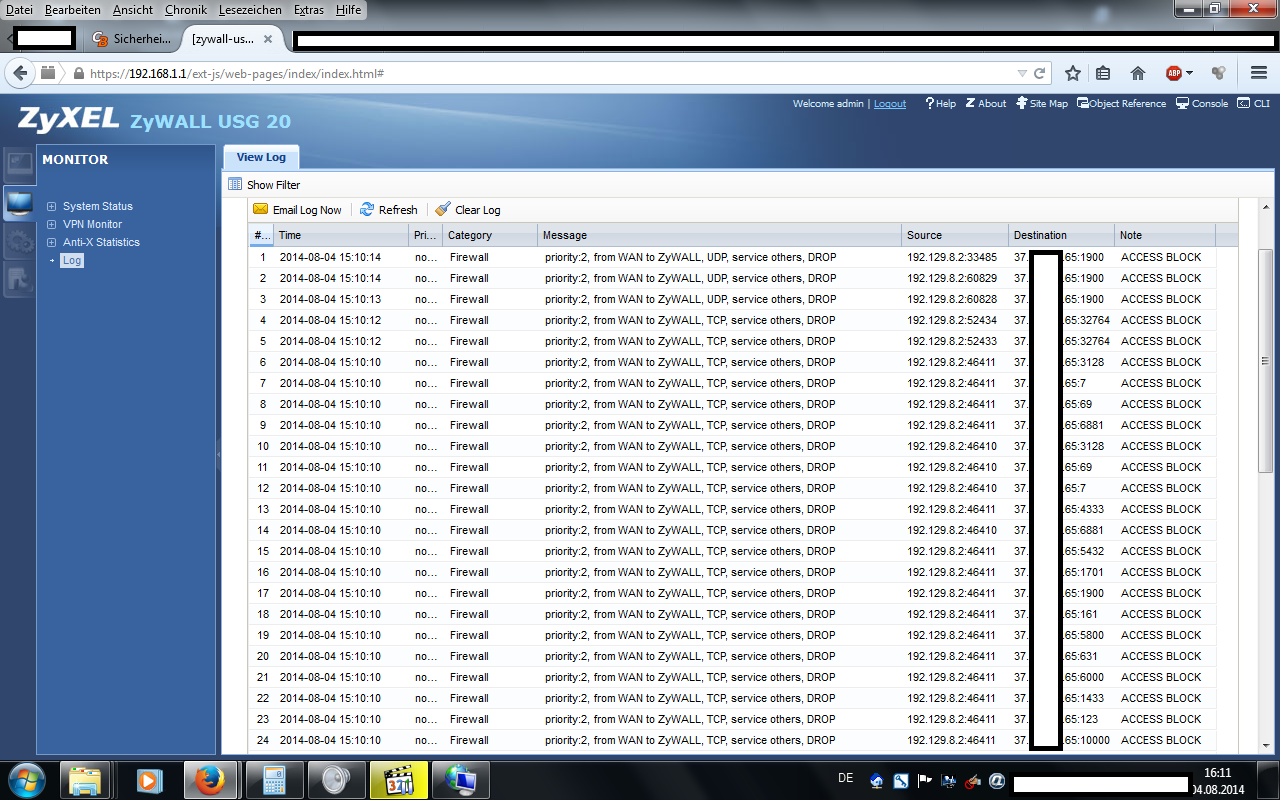
Task: Click the Show Filter label
Action: (x=273, y=185)
